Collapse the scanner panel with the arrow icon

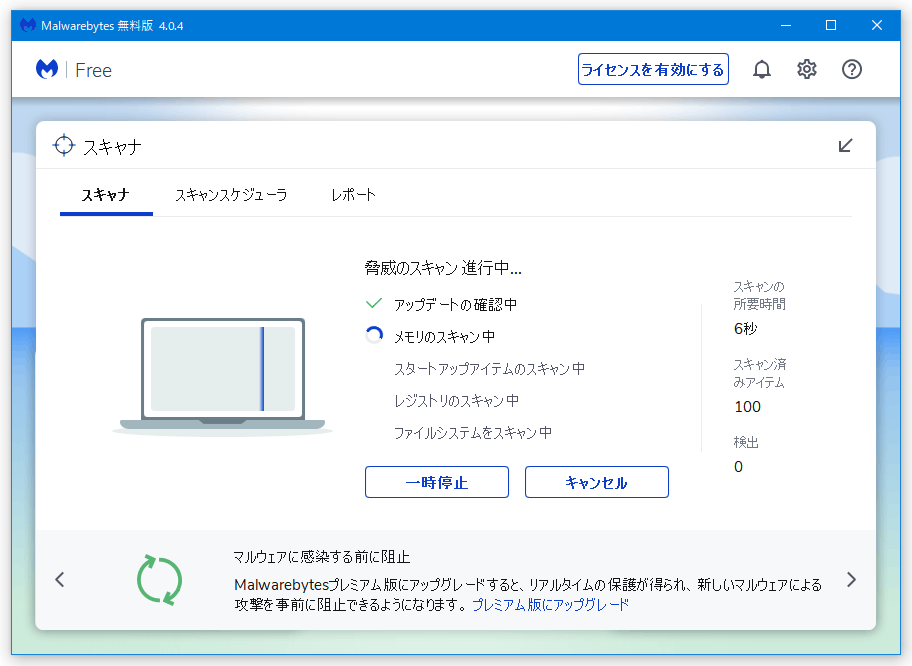point(845,145)
